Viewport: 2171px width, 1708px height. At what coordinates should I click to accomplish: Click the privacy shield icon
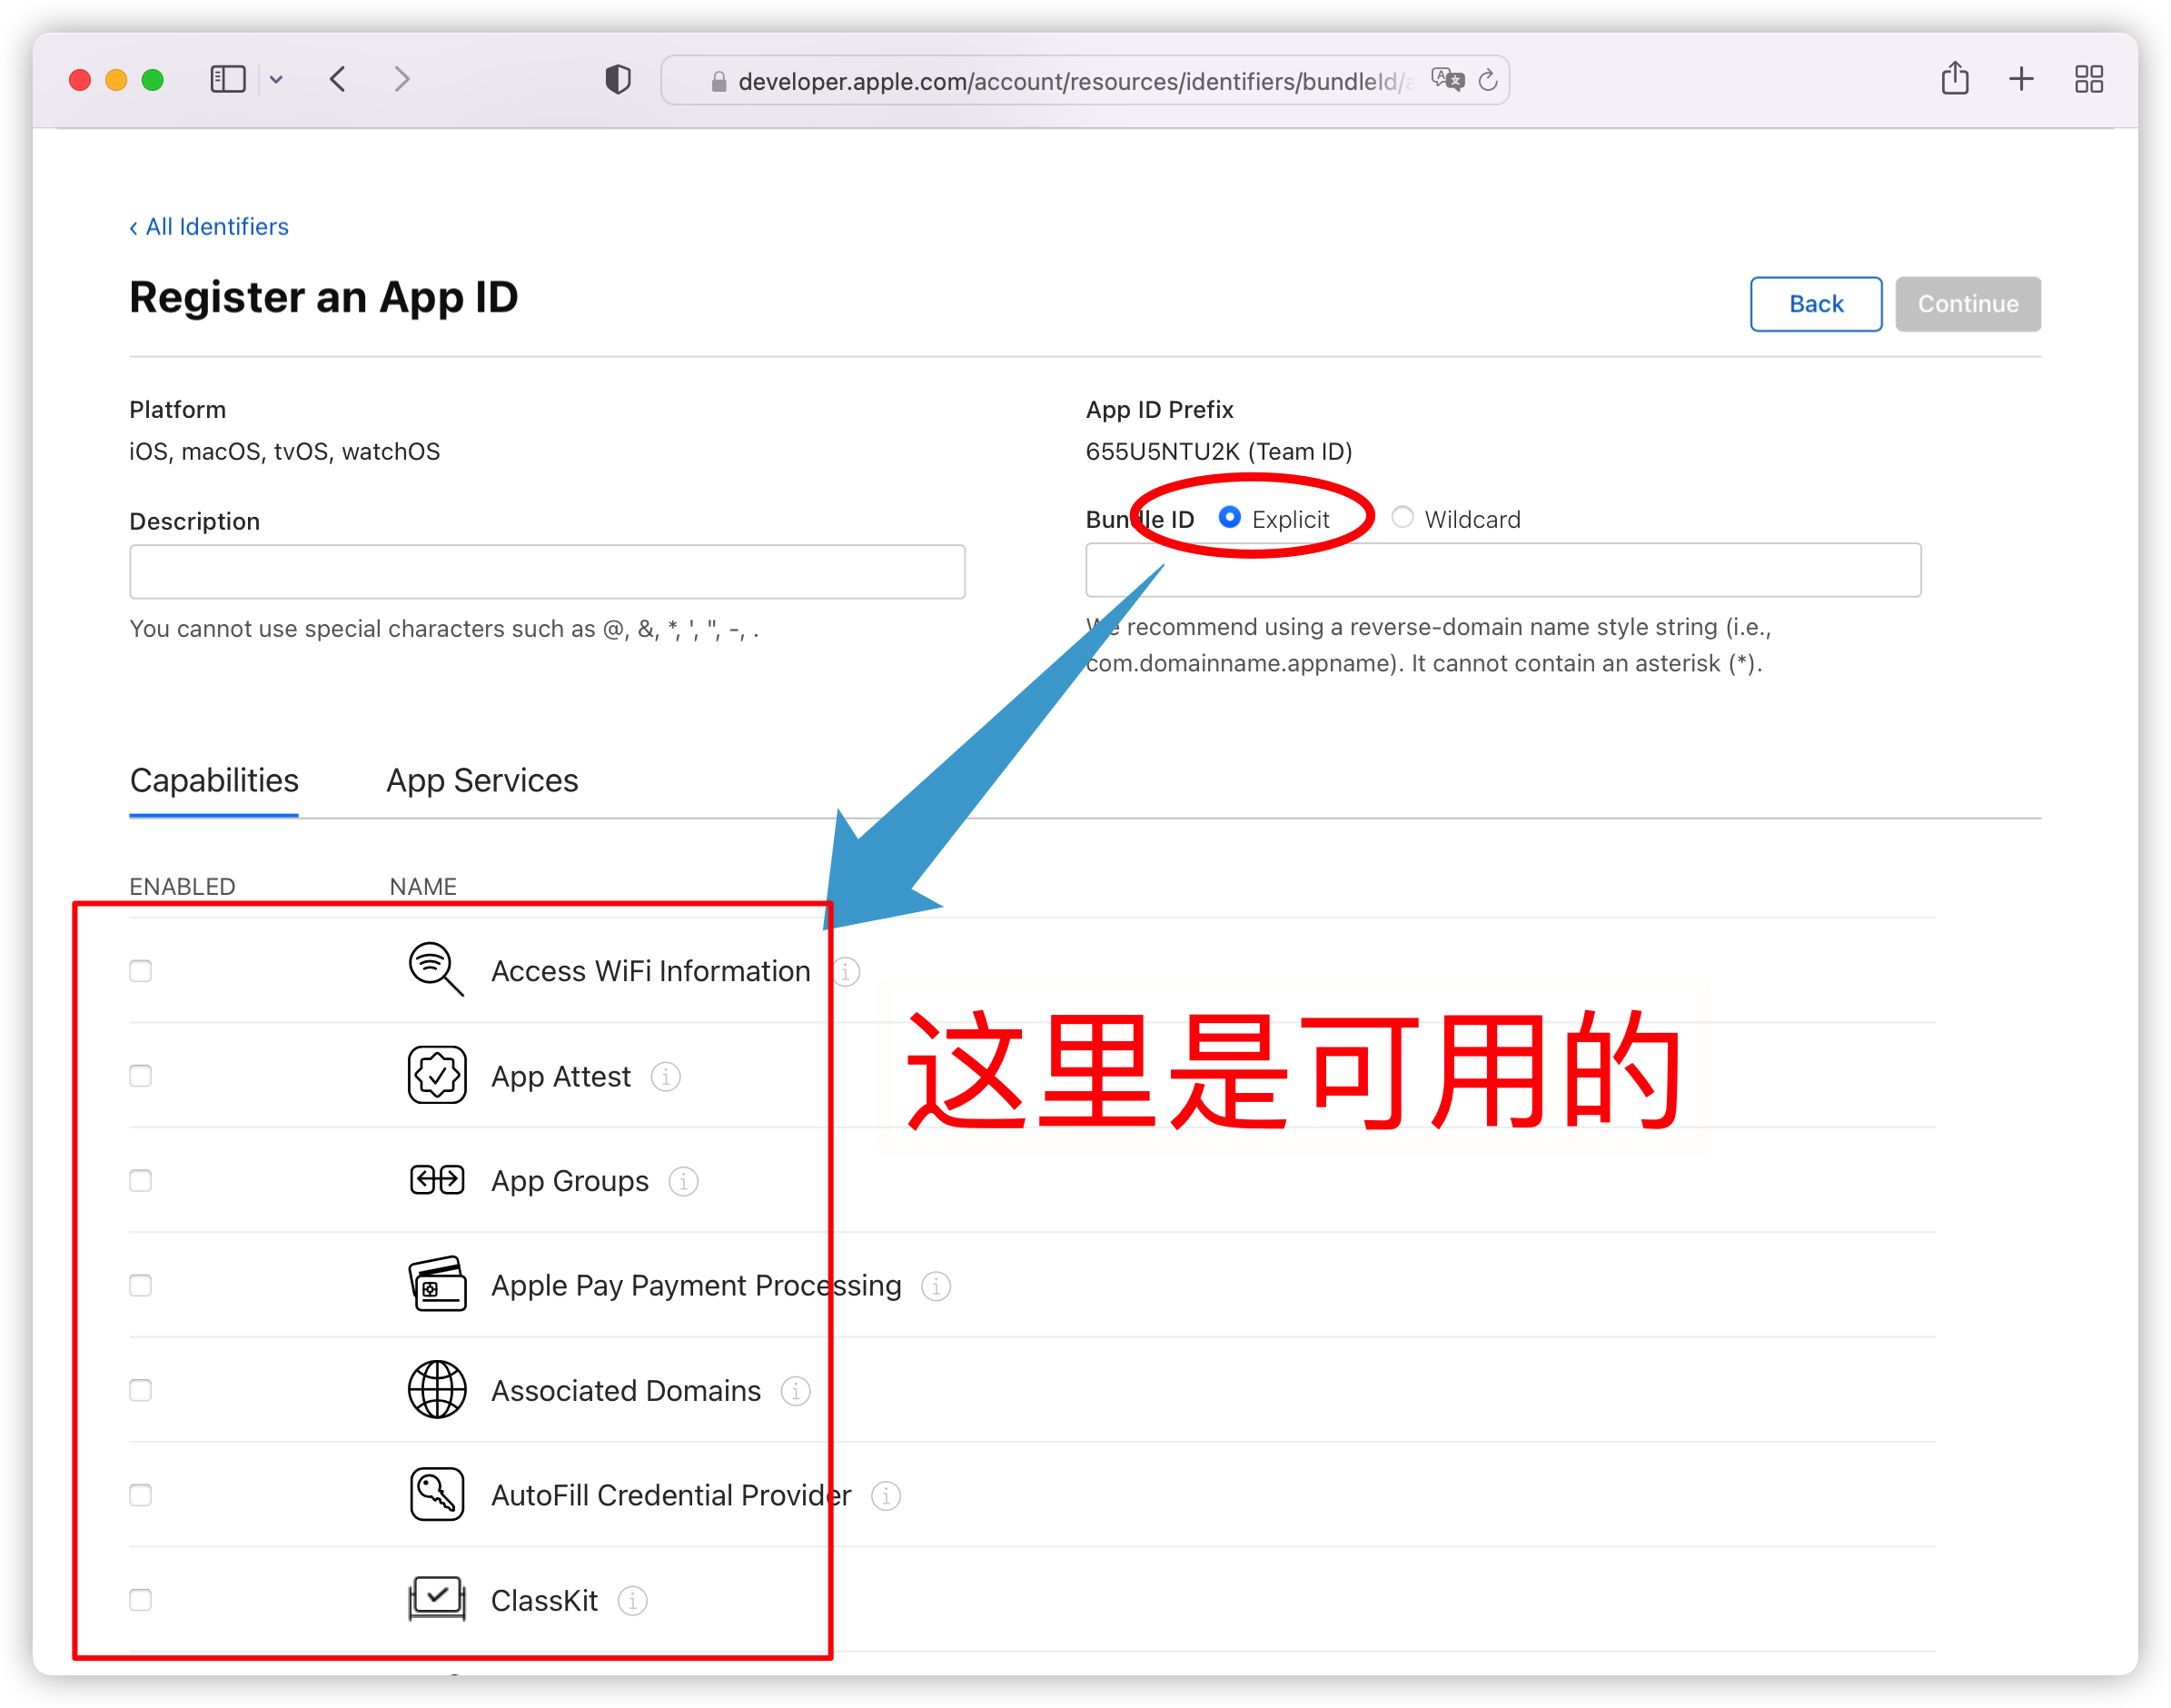tap(618, 80)
